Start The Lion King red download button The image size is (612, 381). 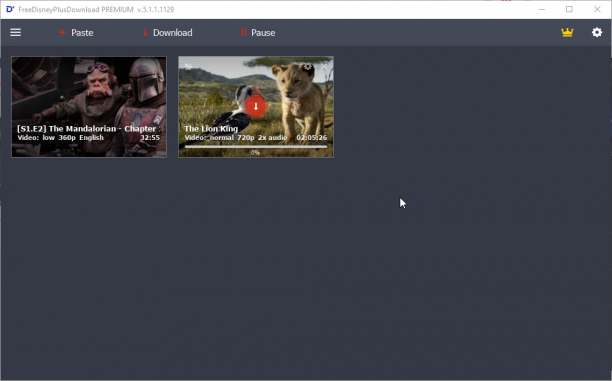tap(256, 107)
